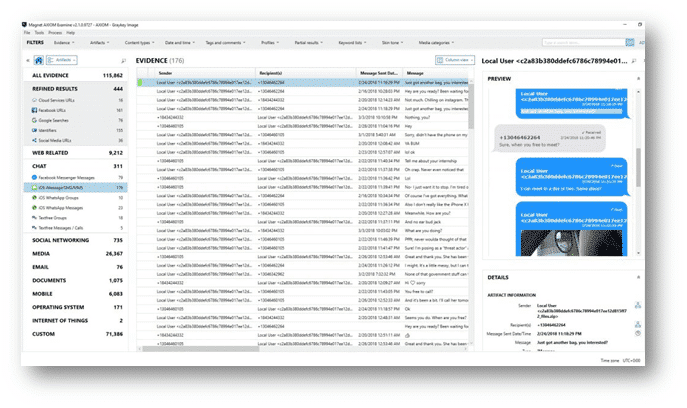Image resolution: width=687 pixels, height=408 pixels.
Task: Open the Partial results filter dropdown
Action: pos(308,43)
